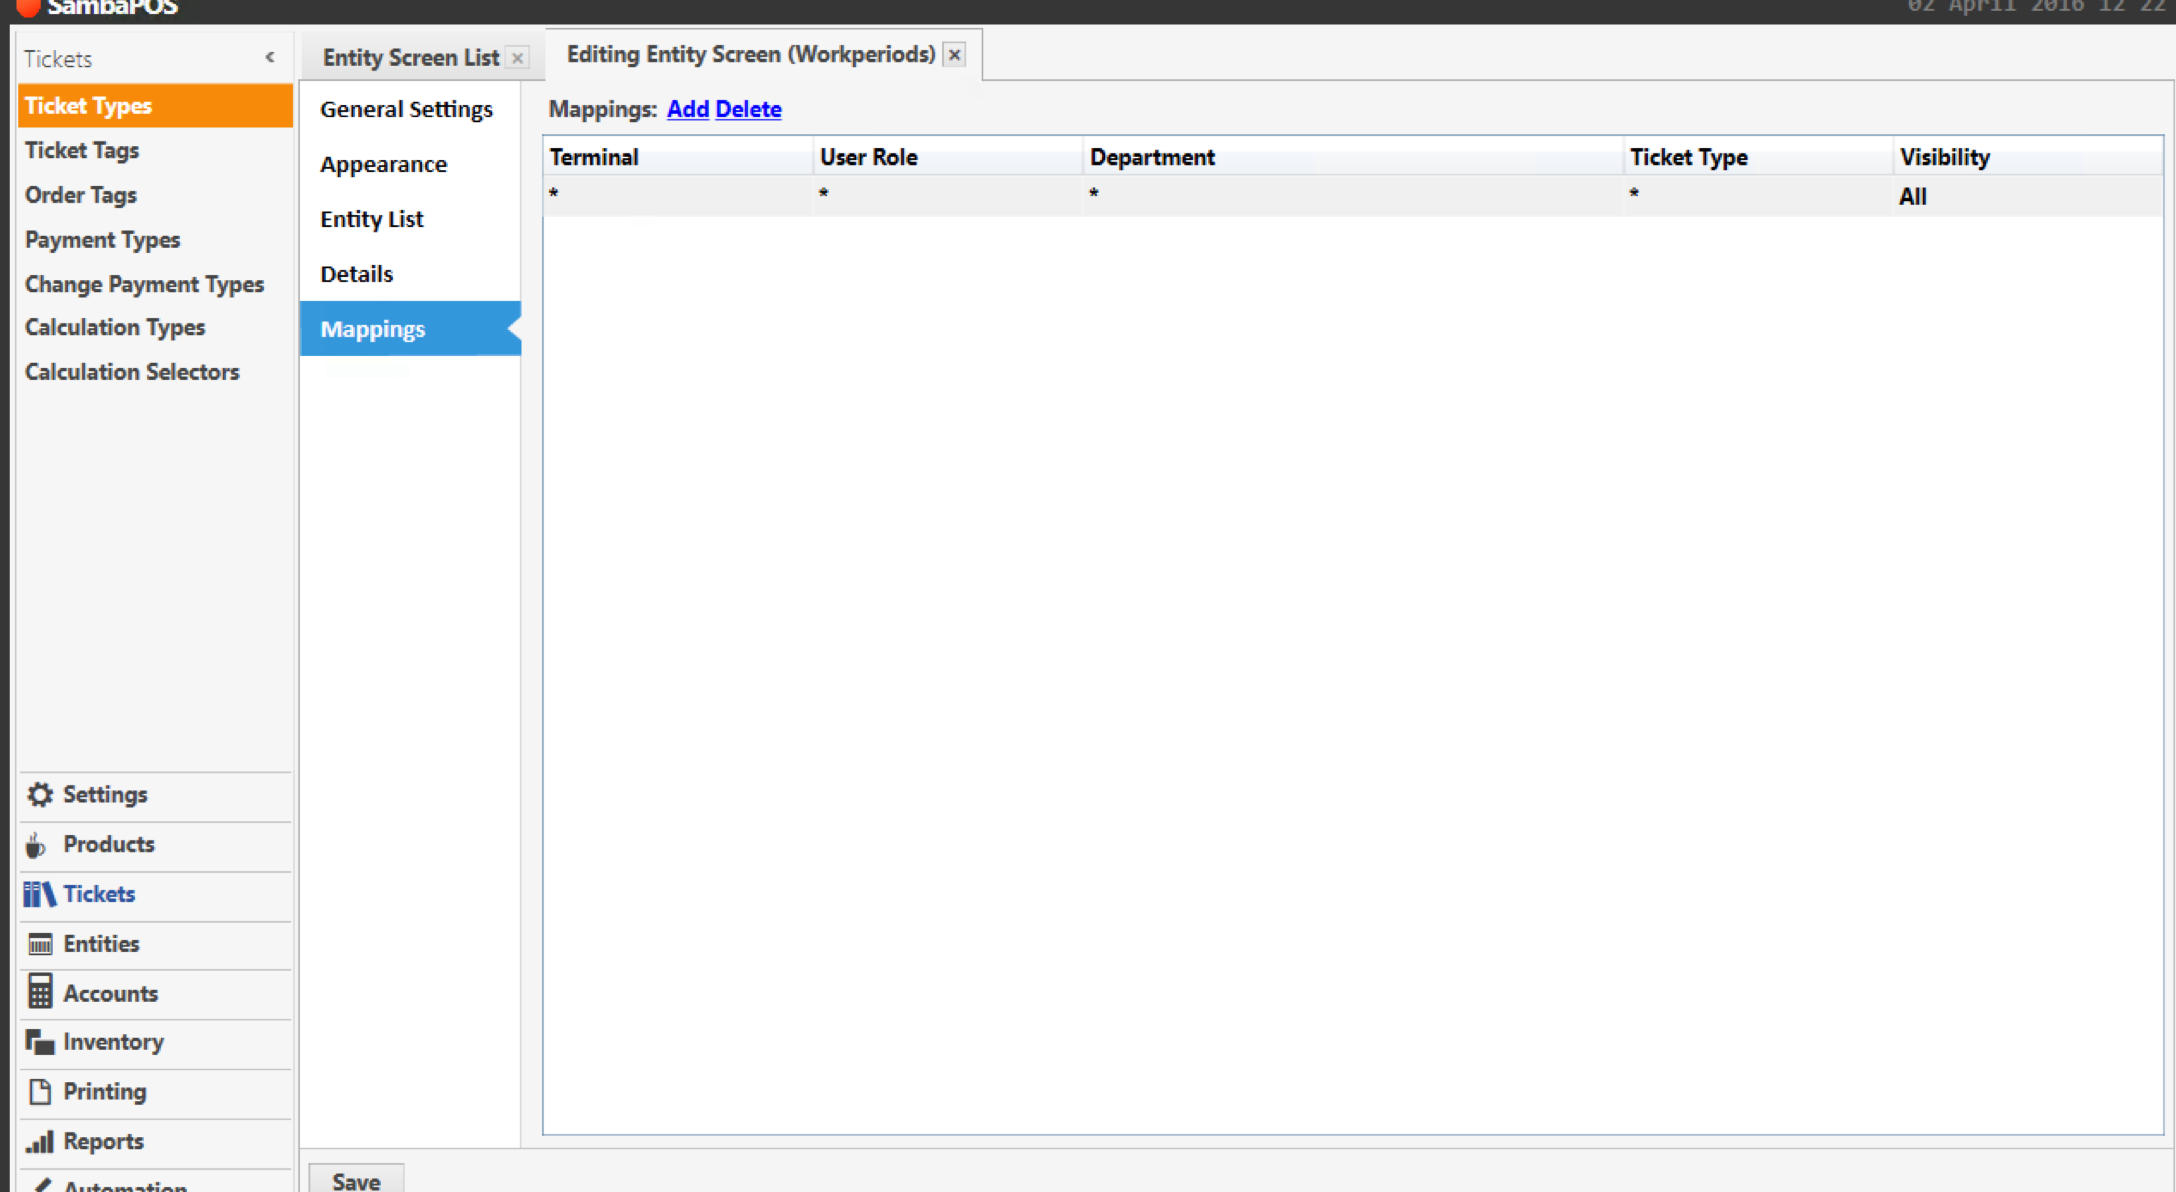Image resolution: width=2176 pixels, height=1192 pixels.
Task: Click the Accounts calculator icon
Action: [40, 993]
